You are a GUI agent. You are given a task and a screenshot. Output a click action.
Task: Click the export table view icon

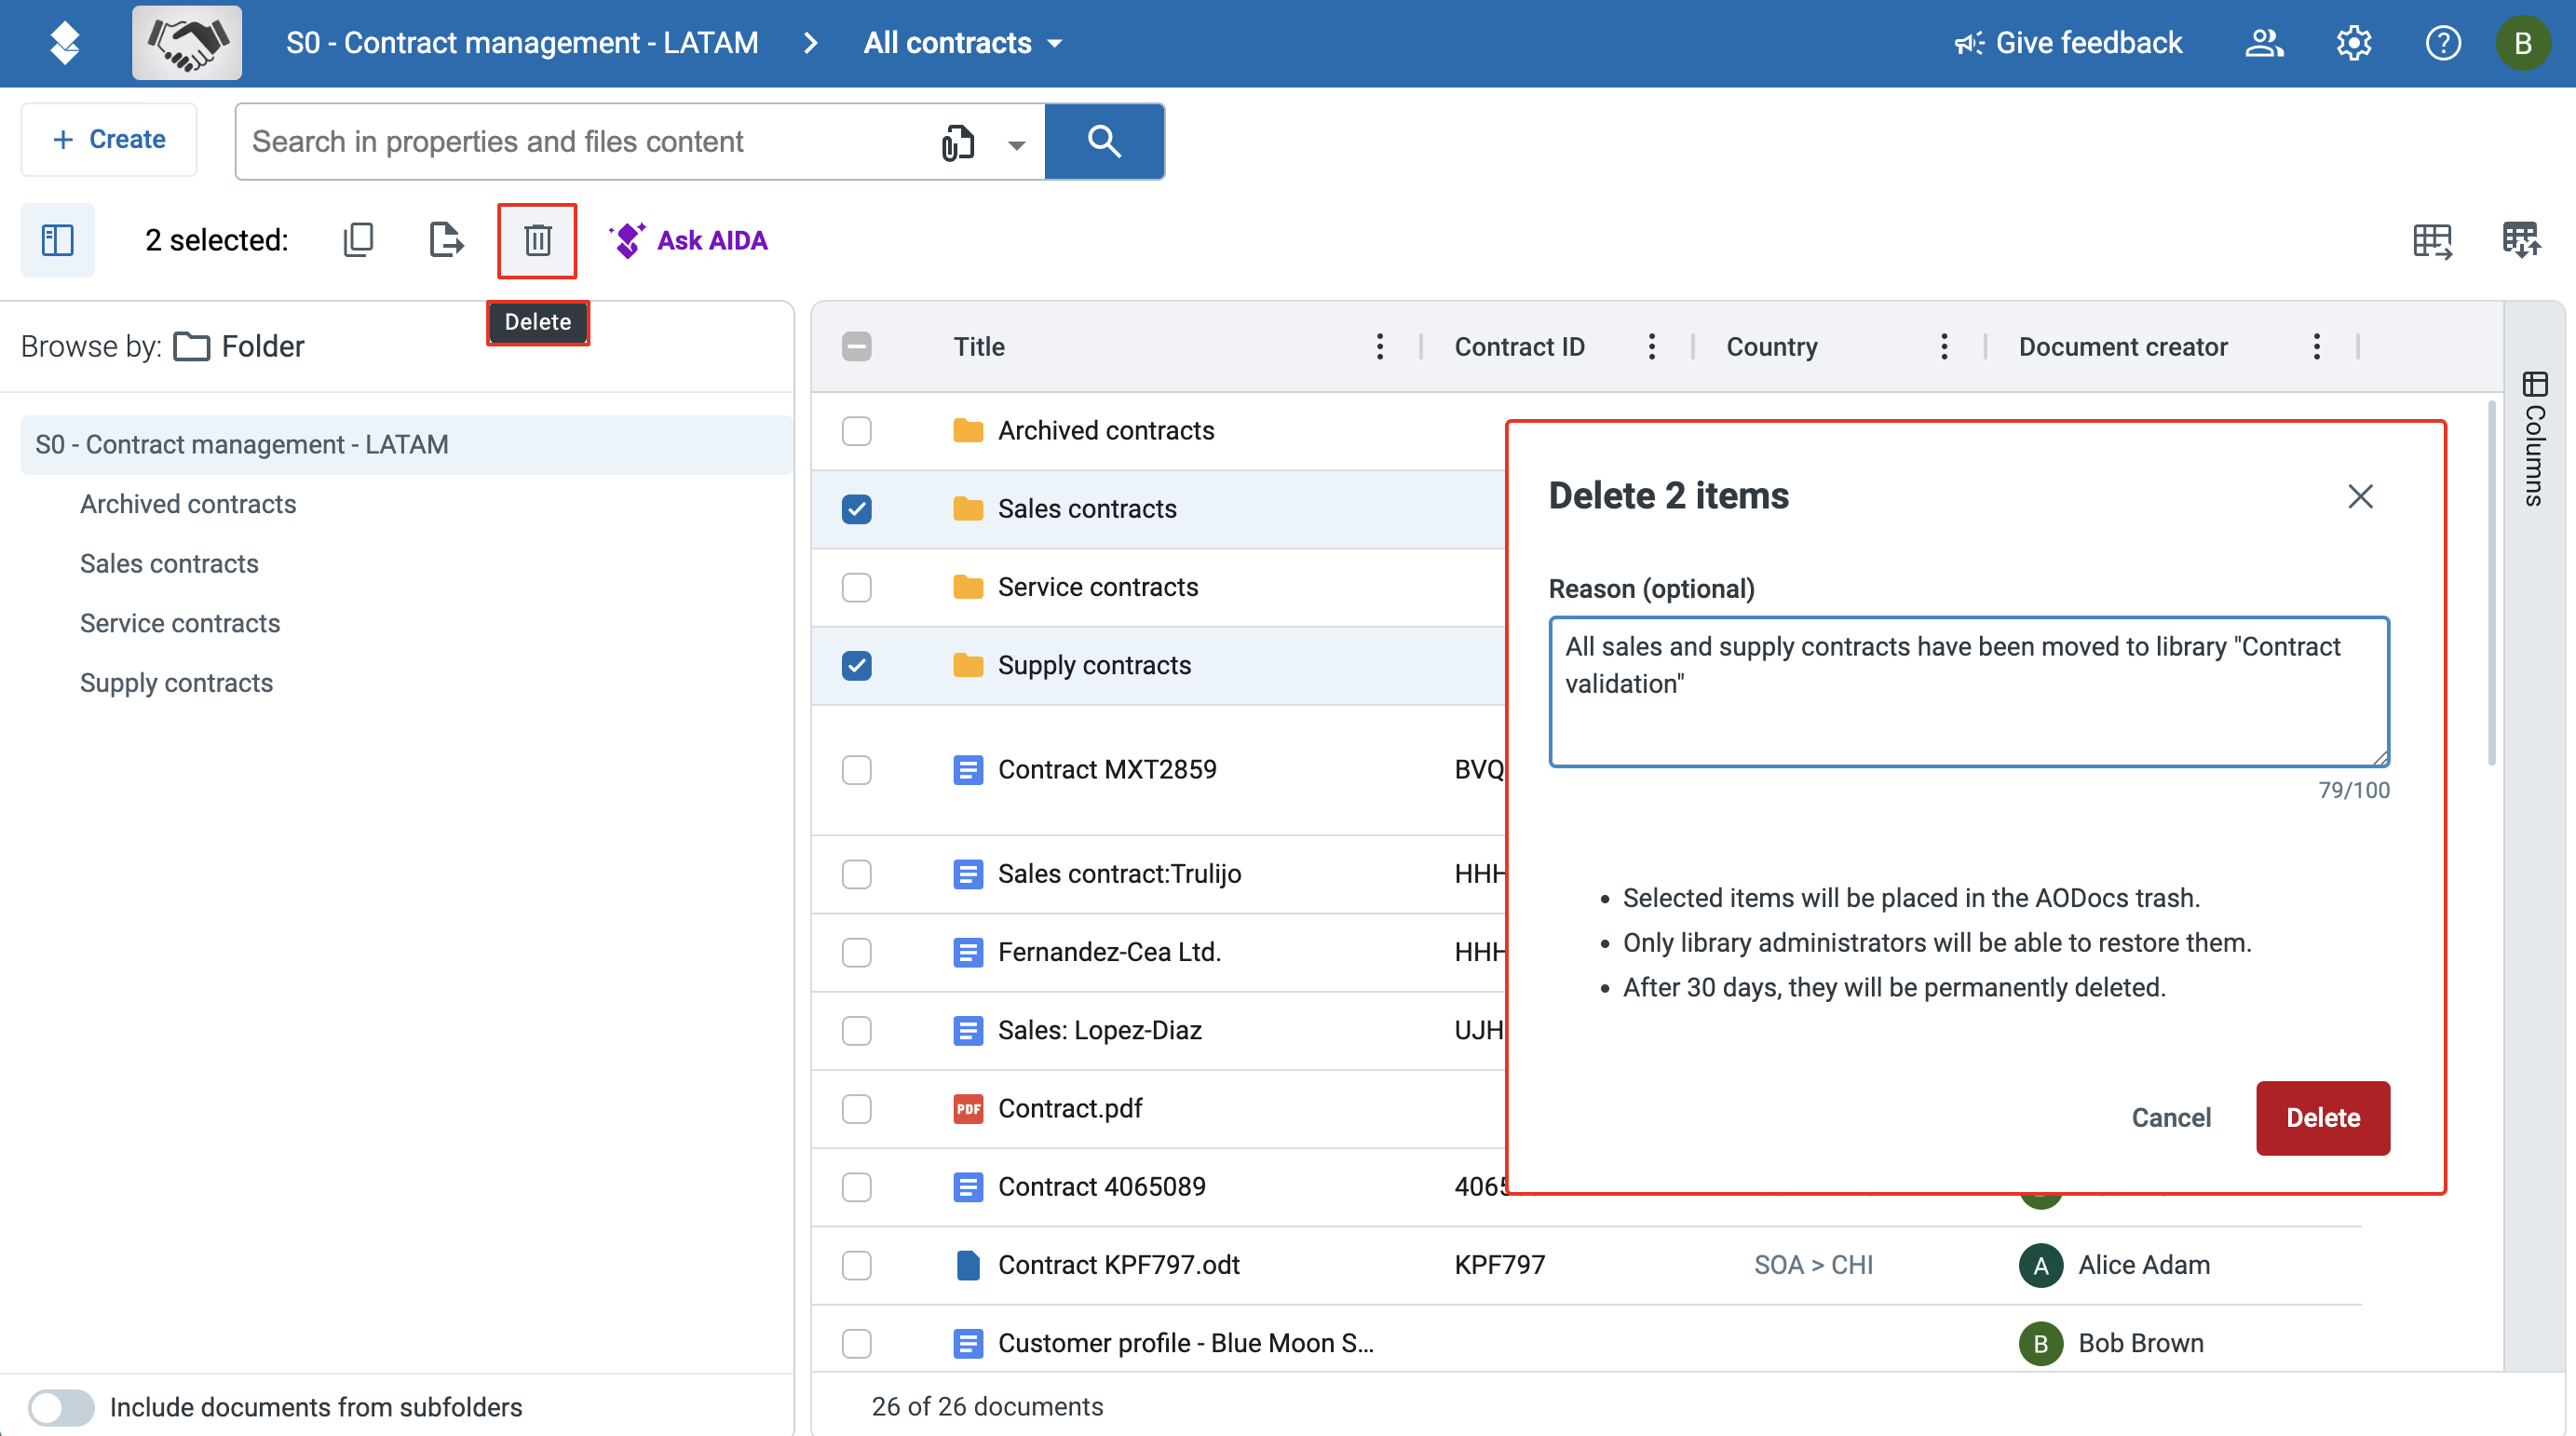click(x=2432, y=240)
